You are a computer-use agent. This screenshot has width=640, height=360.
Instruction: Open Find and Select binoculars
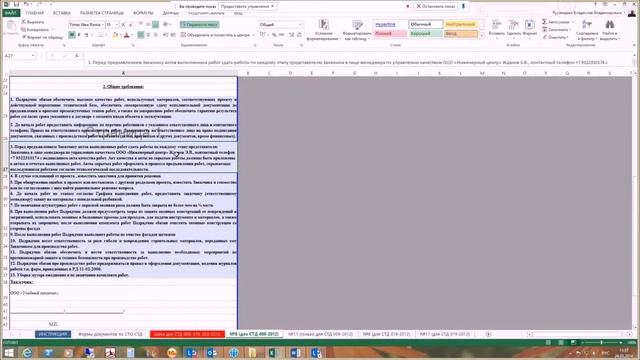tap(609, 30)
